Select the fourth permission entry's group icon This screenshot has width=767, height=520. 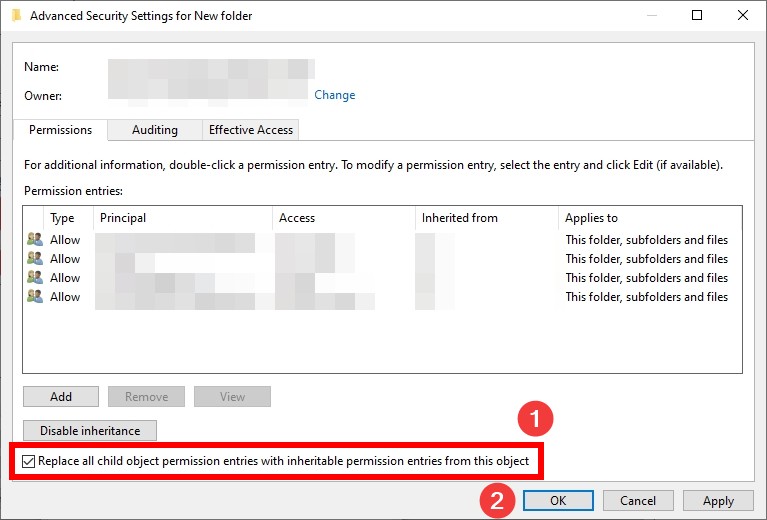tap(35, 296)
